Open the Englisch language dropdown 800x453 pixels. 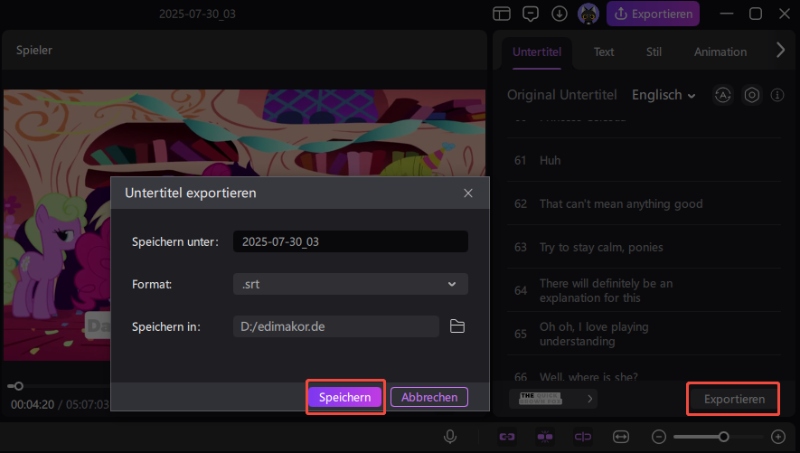tap(664, 95)
